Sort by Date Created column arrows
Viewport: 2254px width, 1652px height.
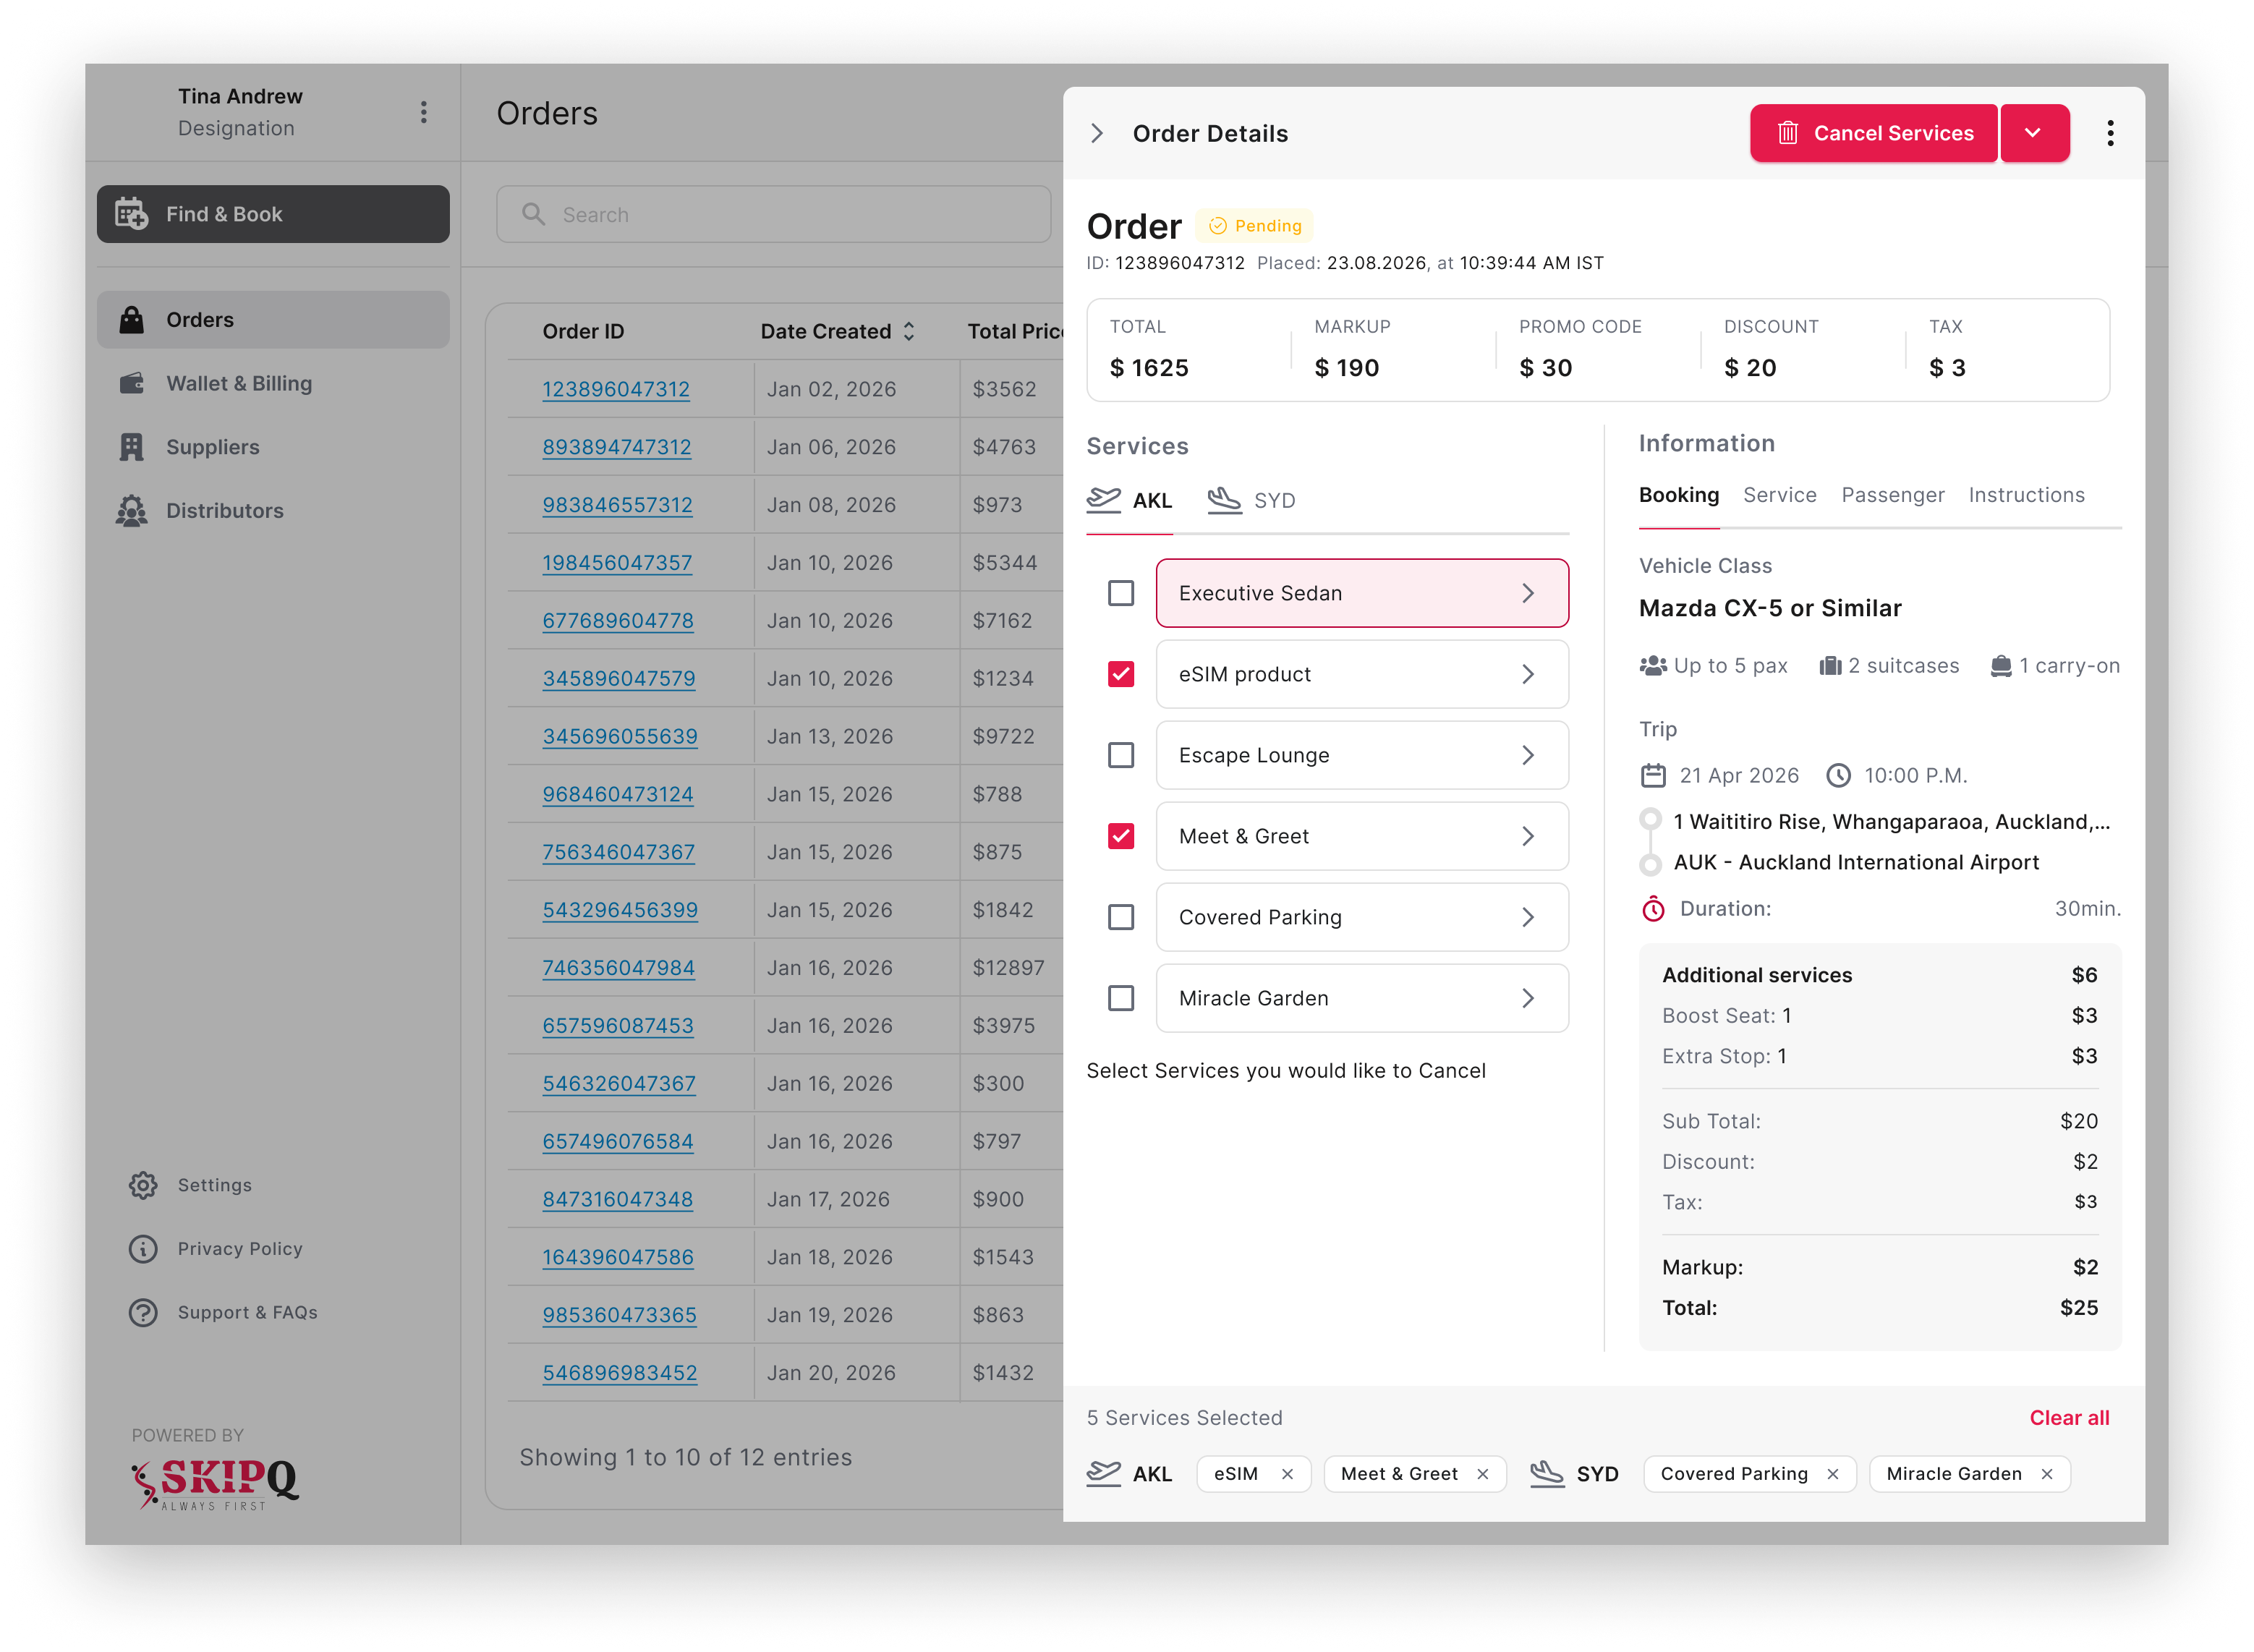(909, 331)
